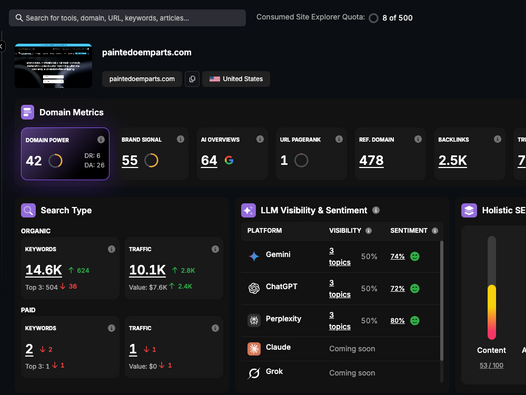This screenshot has width=526, height=395.
Task: Show paid Traffic info icon
Action: click(x=215, y=328)
